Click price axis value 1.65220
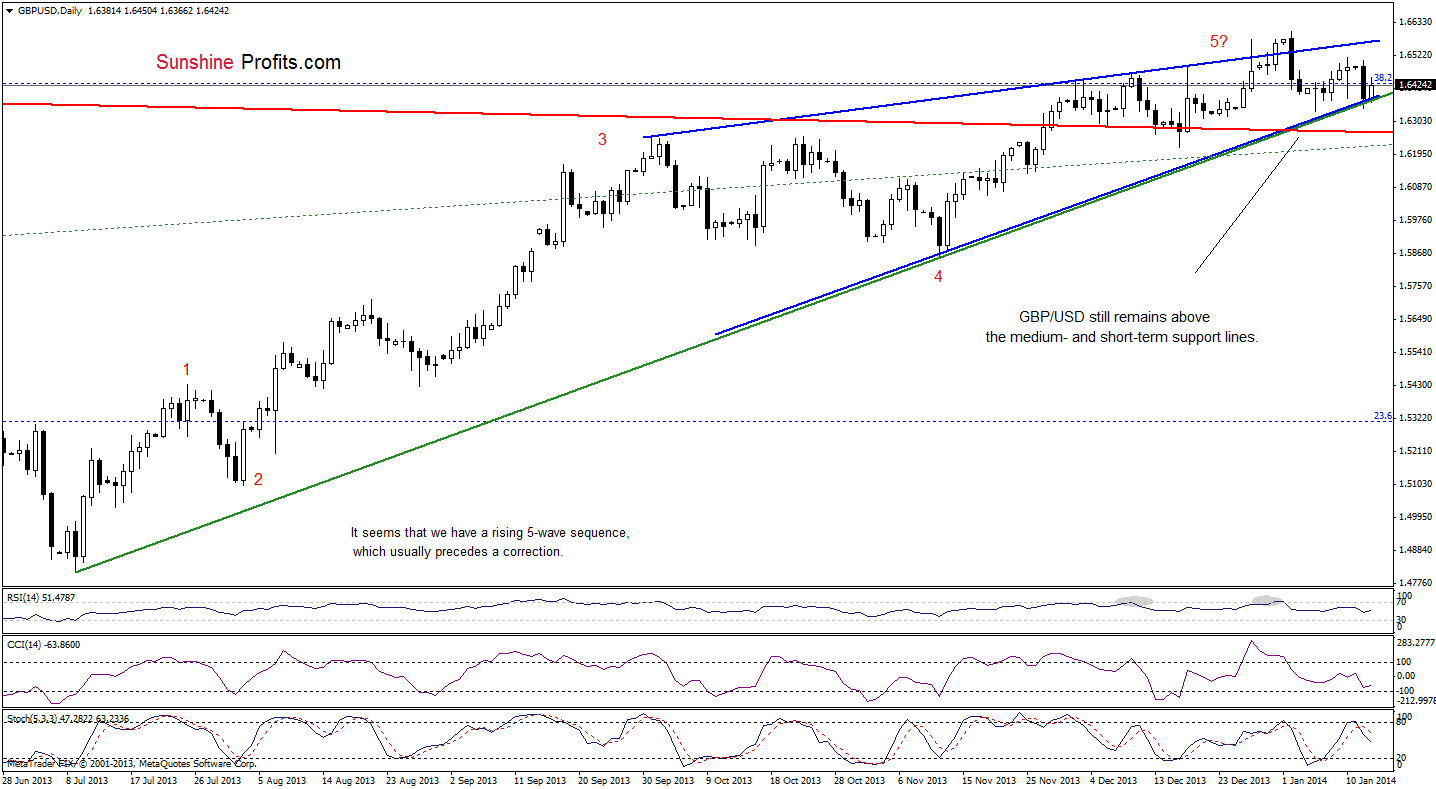The height and width of the screenshot is (789, 1436). pos(1413,54)
